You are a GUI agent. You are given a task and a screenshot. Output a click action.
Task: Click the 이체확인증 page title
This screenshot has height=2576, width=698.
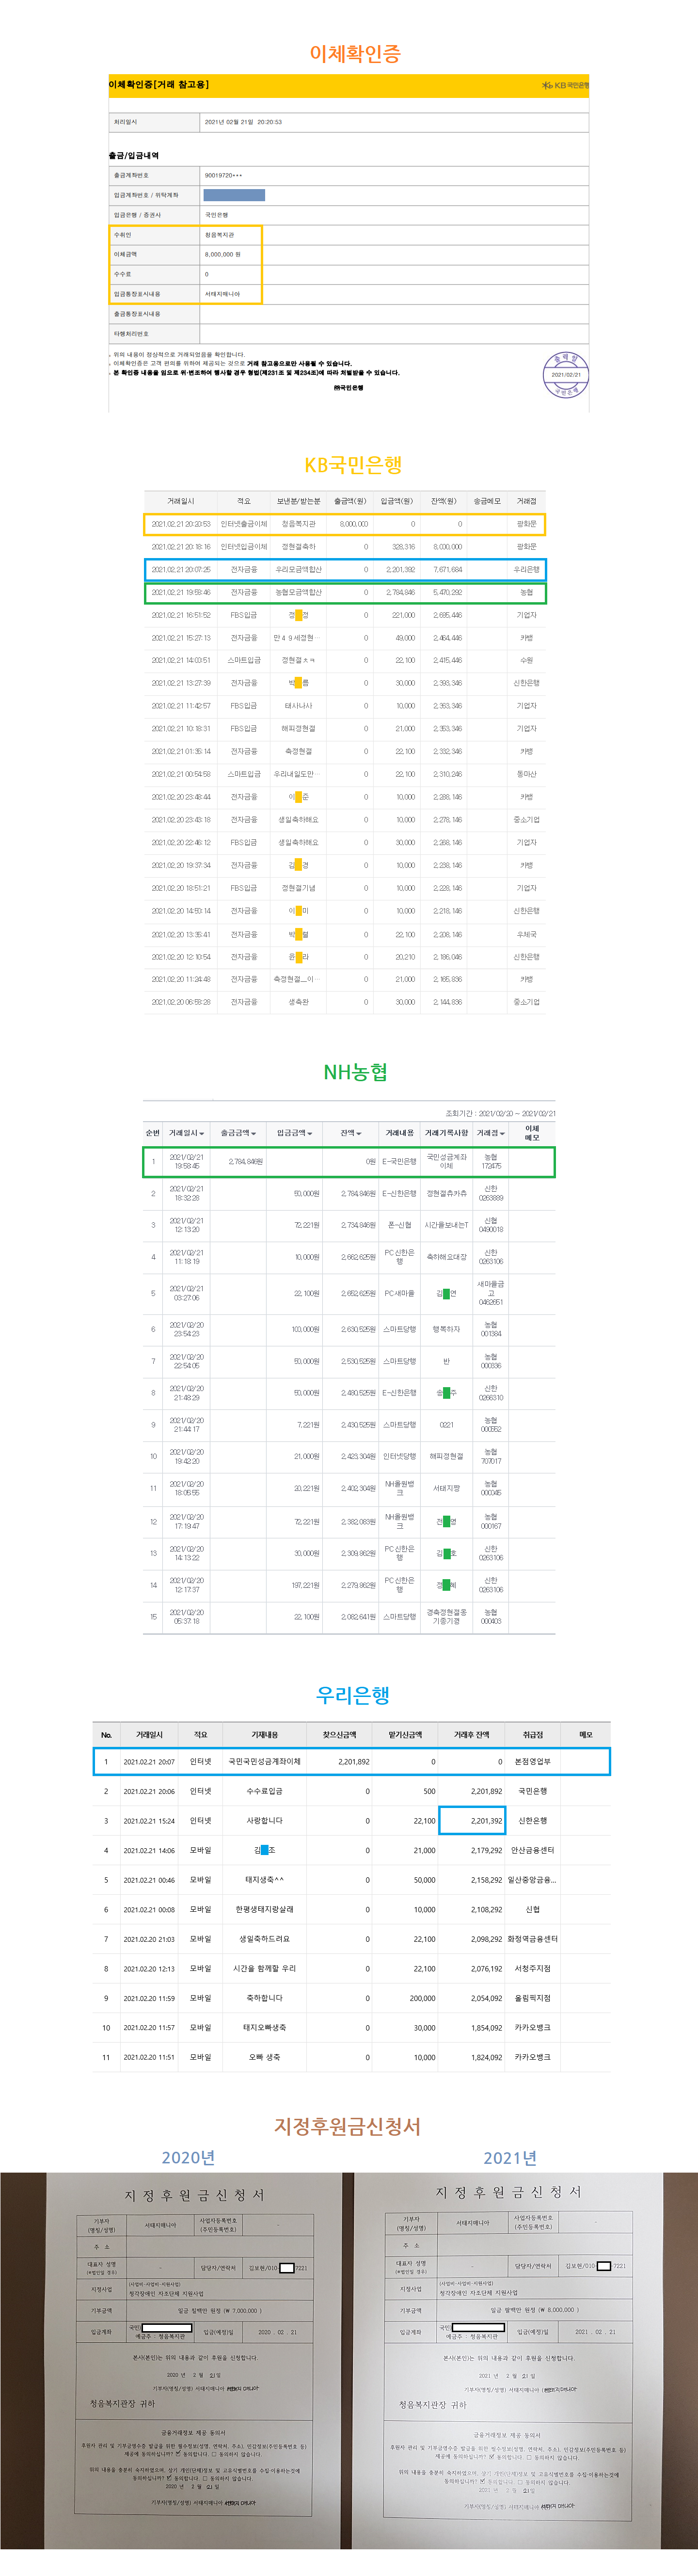pos(354,53)
